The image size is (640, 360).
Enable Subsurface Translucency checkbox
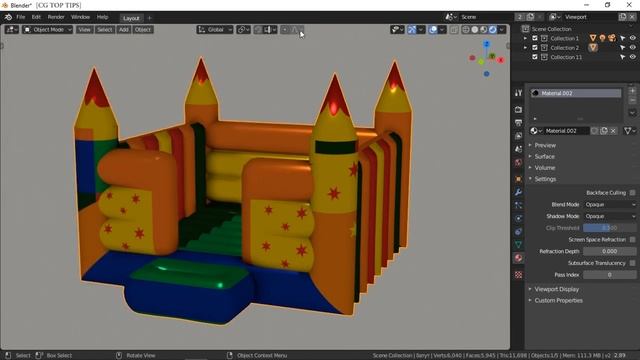[632, 263]
